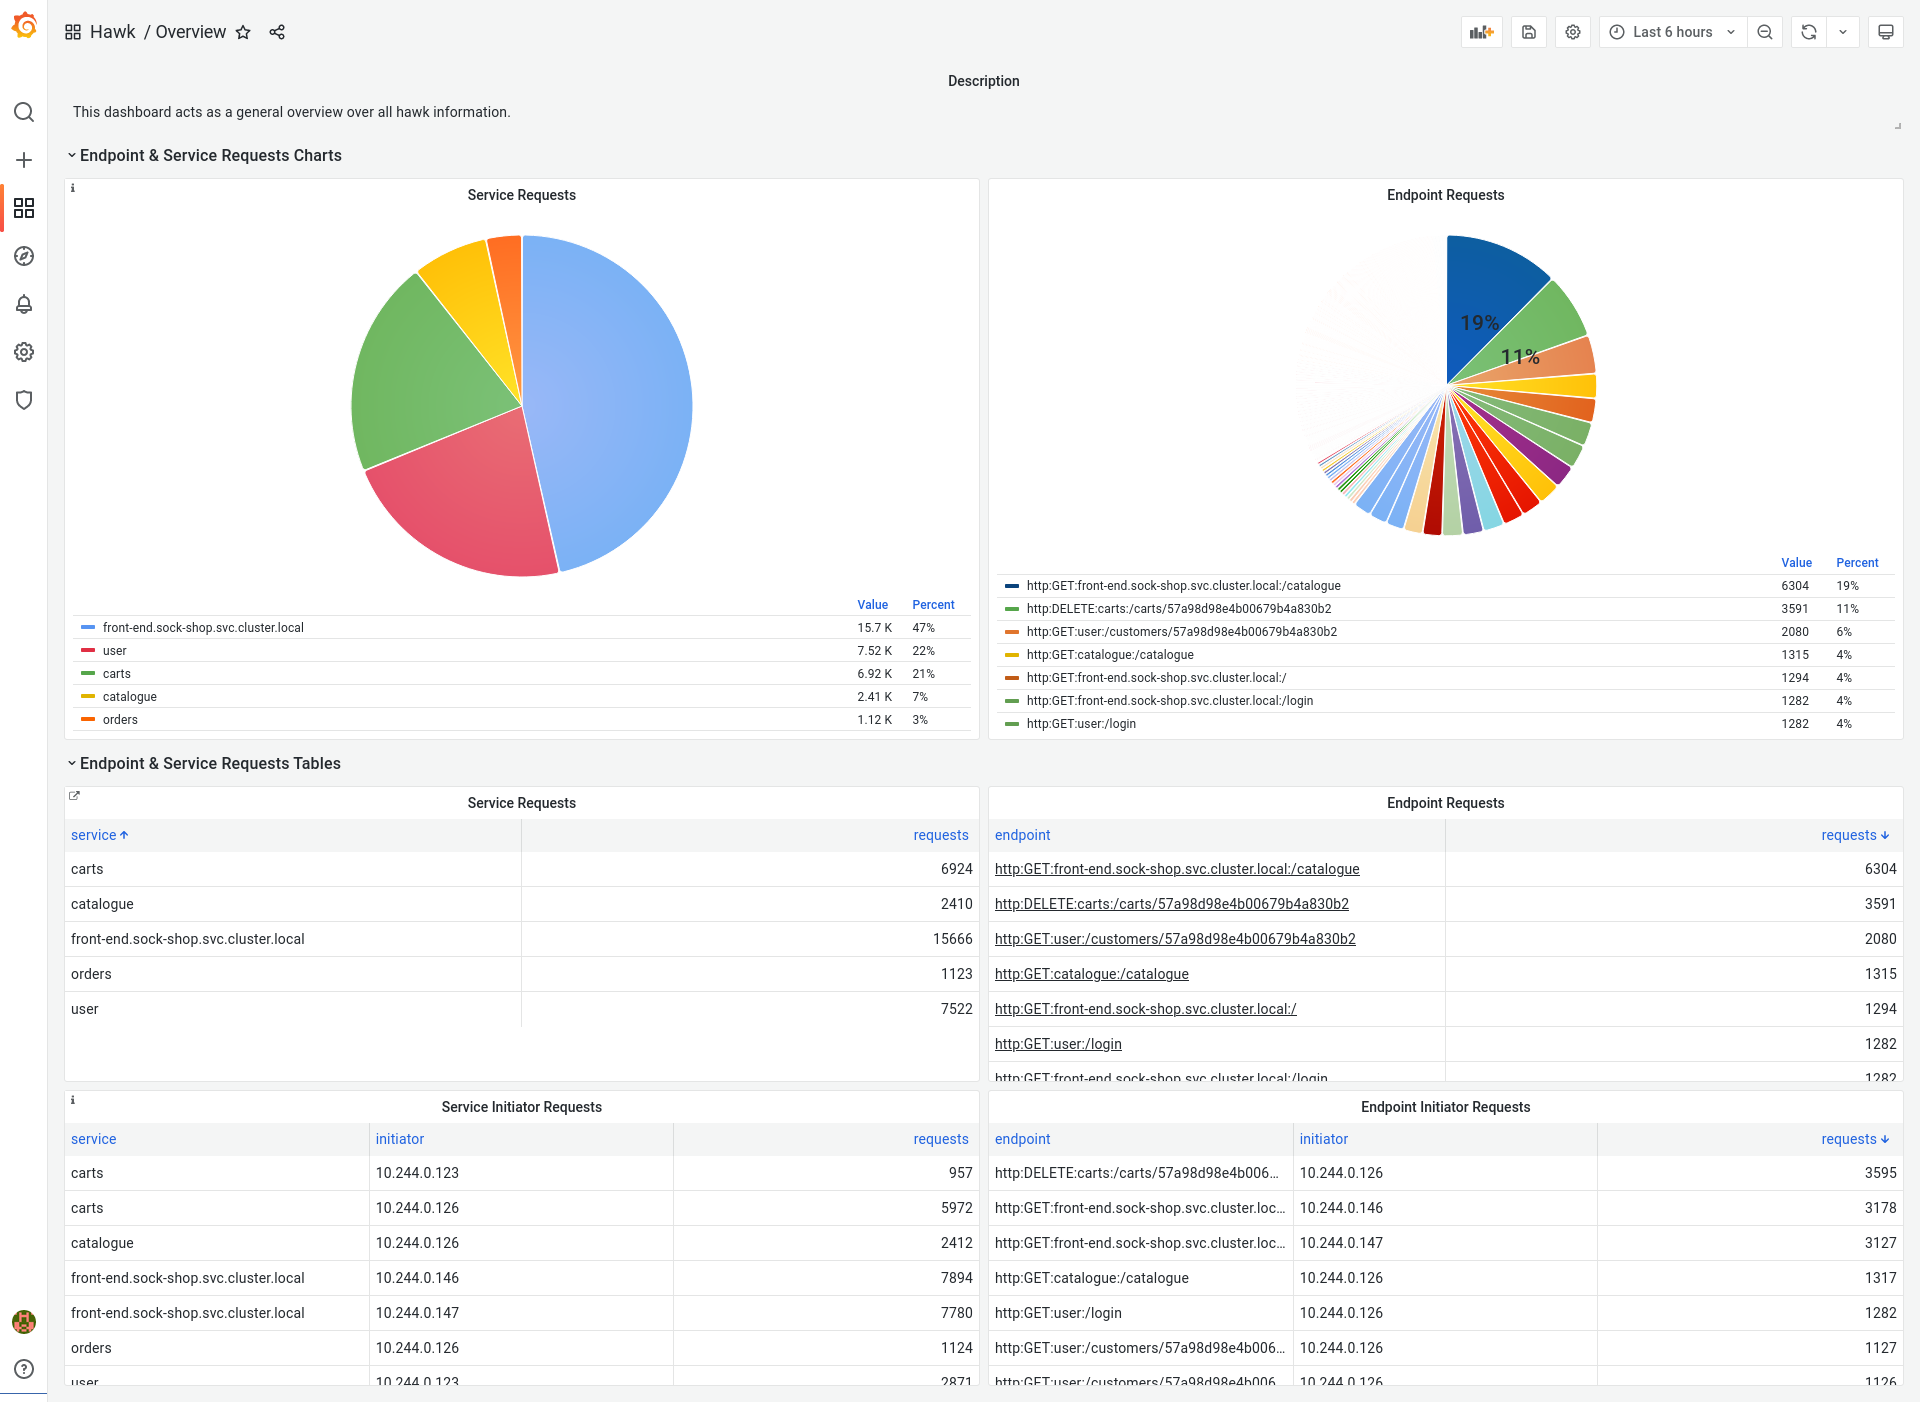Open dashboard settings gear icon
This screenshot has width=1920, height=1402.
click(x=1573, y=32)
